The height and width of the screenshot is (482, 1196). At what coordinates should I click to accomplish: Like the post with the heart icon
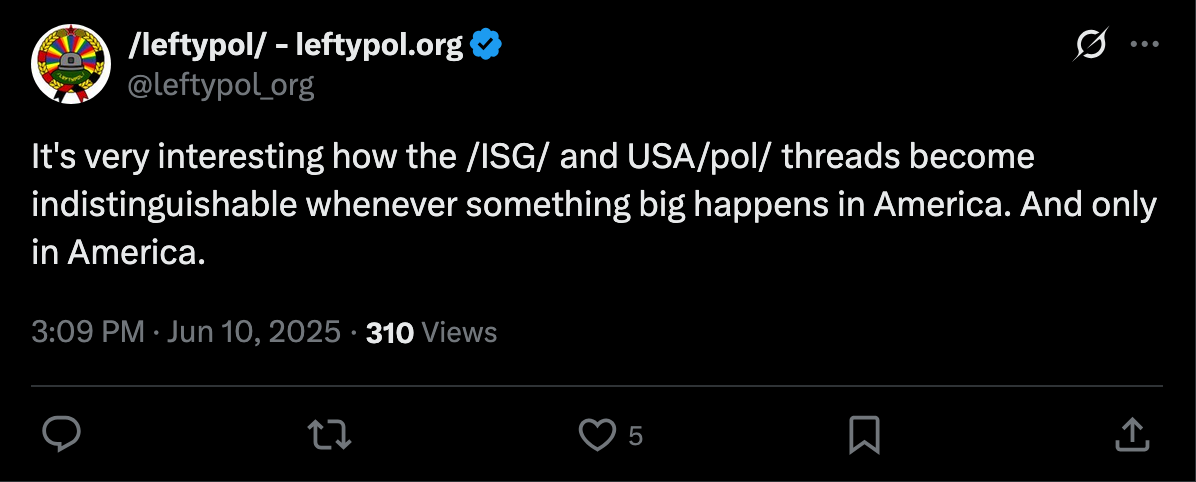coord(596,435)
